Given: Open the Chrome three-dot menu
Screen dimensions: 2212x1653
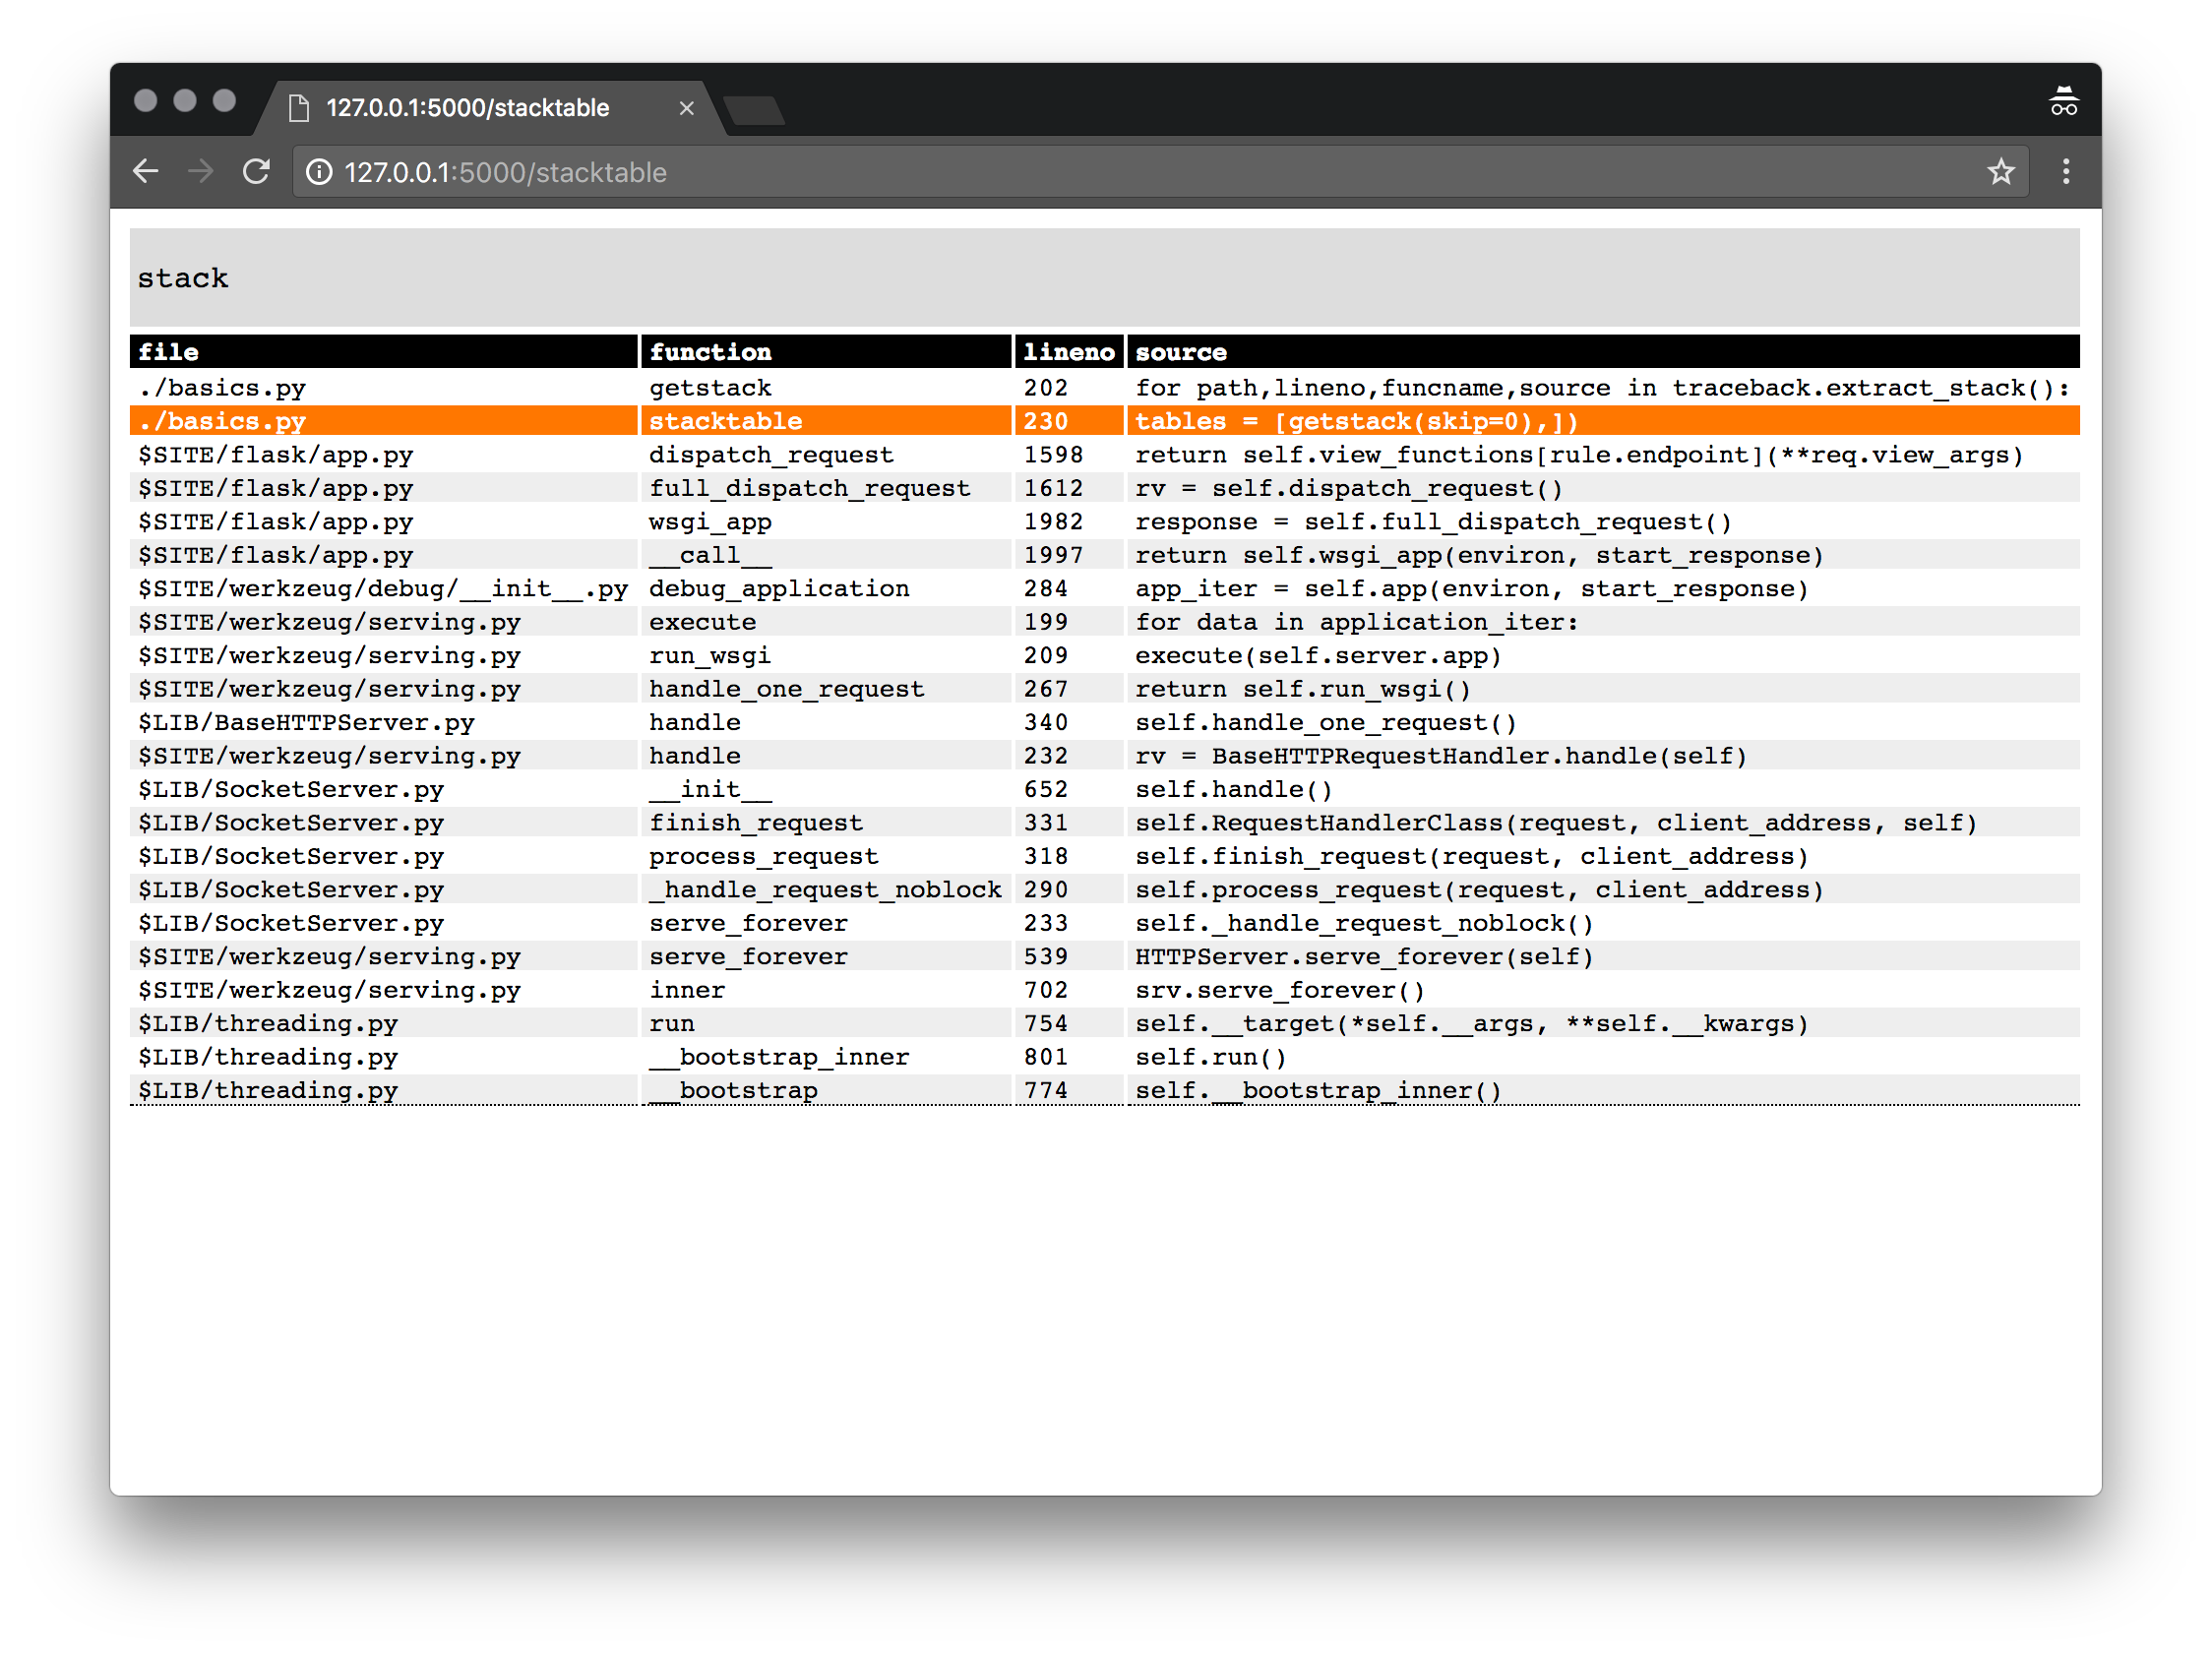Looking at the screenshot, I should click(2066, 172).
